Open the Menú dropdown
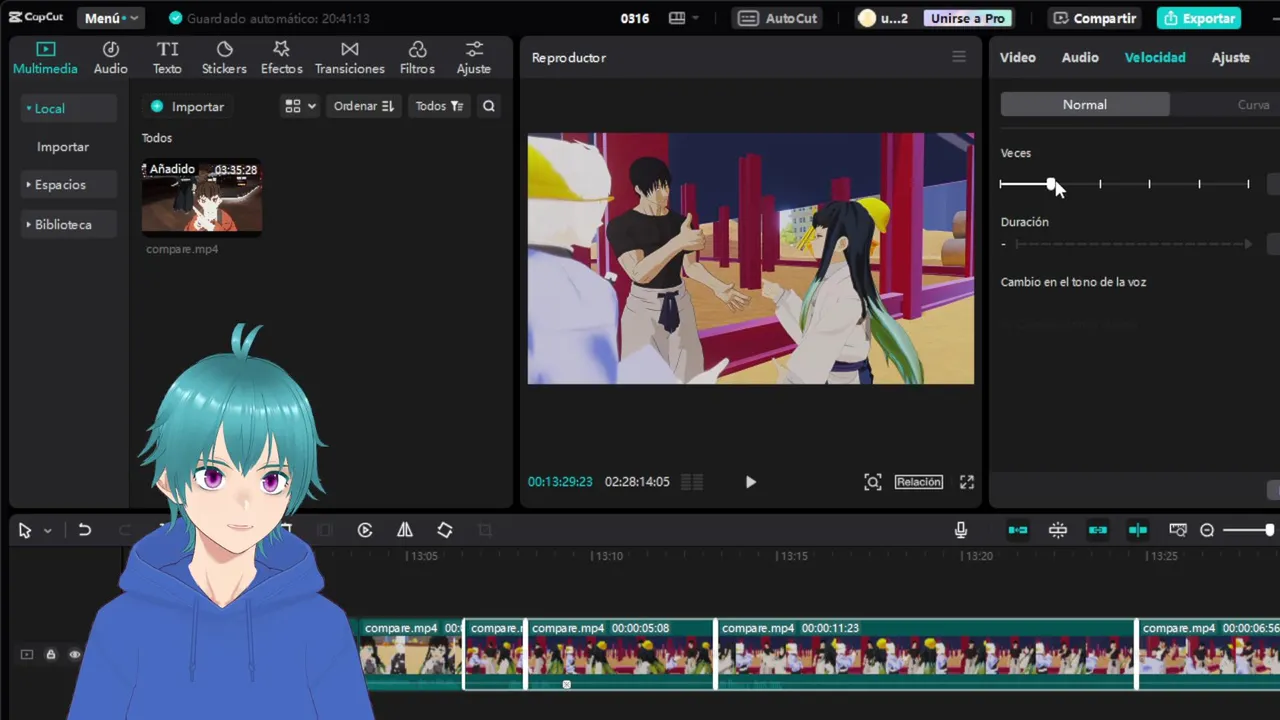This screenshot has width=1280, height=720. click(x=111, y=18)
